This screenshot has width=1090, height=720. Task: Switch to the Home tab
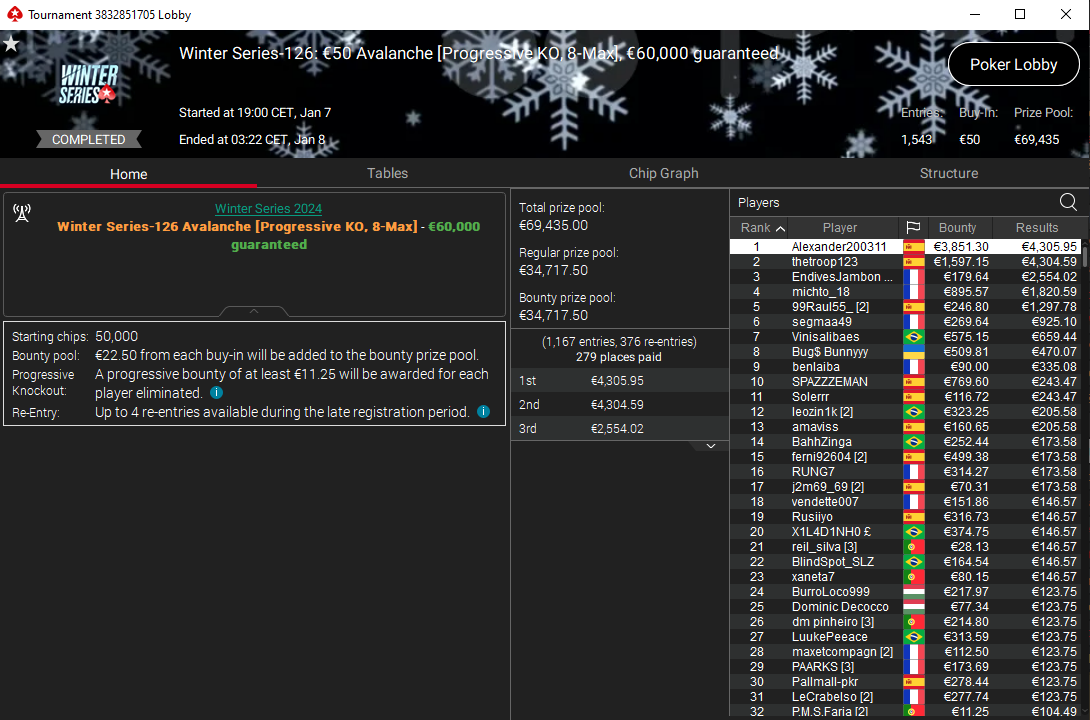pos(129,174)
